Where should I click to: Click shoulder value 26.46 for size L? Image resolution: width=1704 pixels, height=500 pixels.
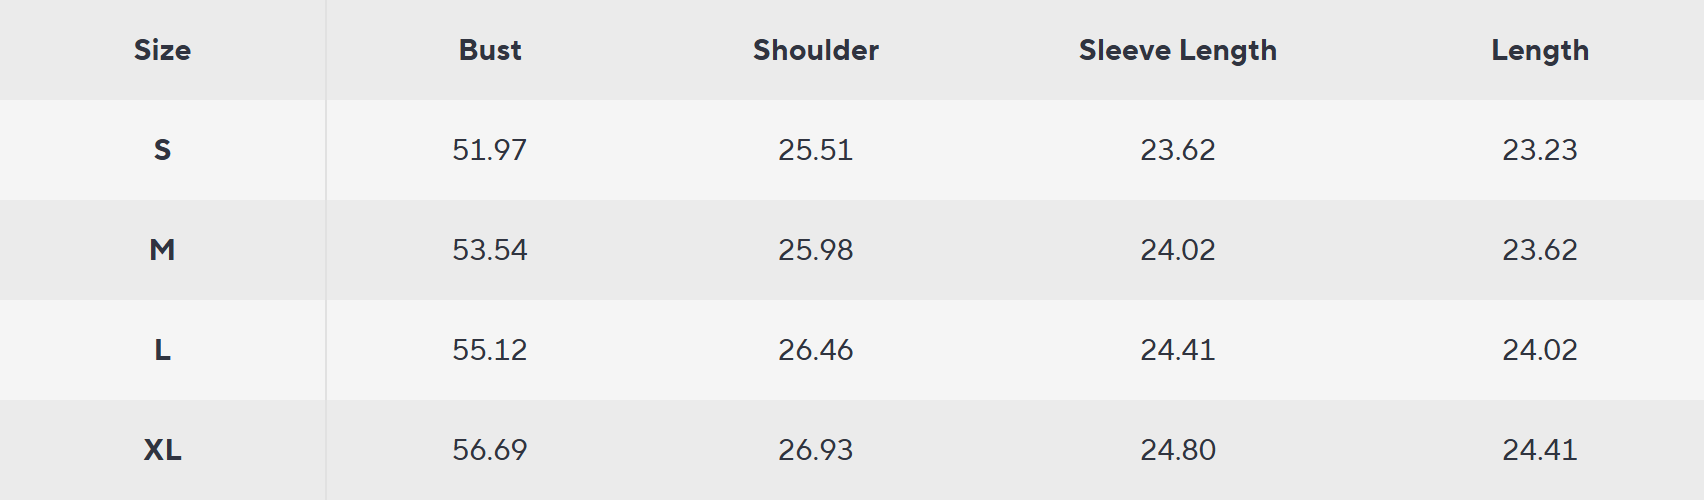click(x=816, y=350)
